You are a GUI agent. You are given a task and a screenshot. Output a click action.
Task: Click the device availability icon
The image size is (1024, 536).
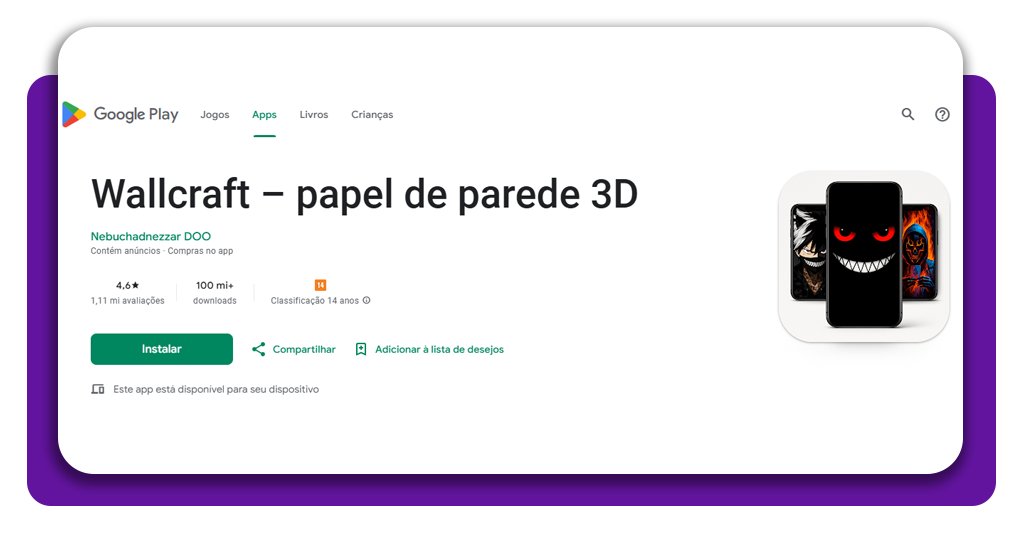(x=98, y=389)
